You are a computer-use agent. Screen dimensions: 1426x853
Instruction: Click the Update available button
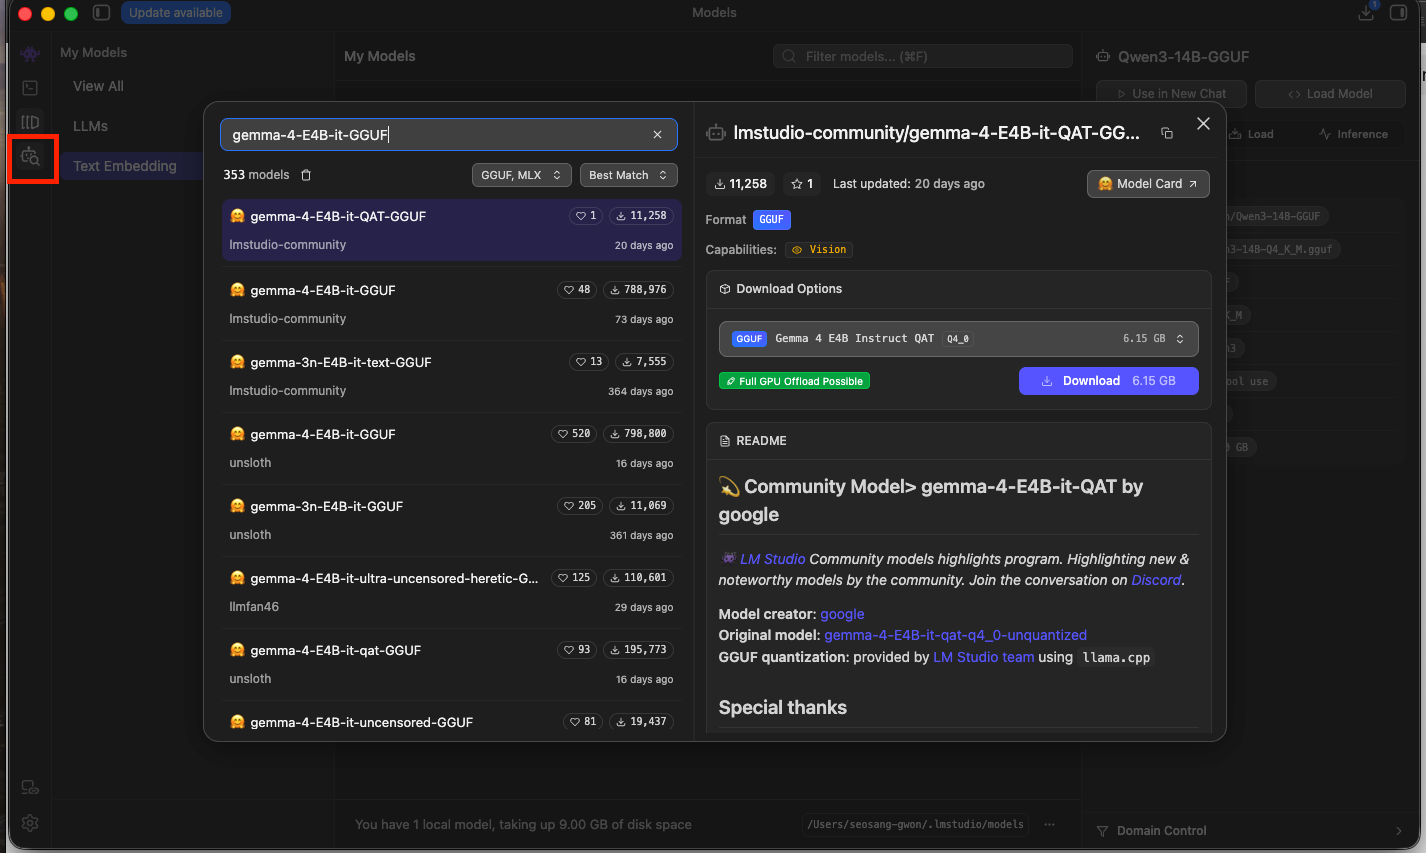point(176,13)
